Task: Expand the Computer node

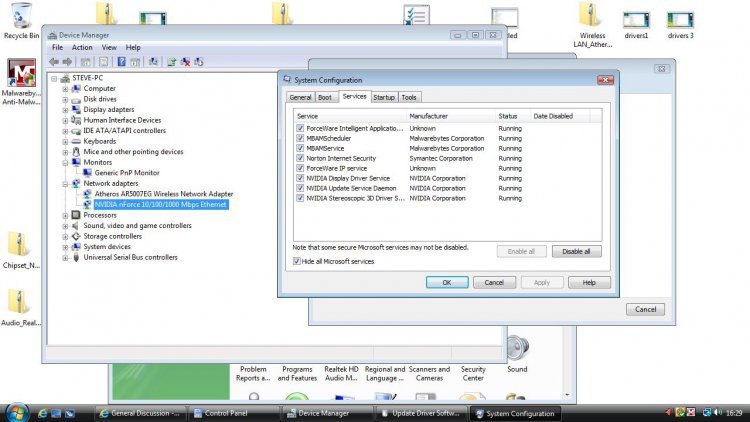Action: [x=65, y=89]
